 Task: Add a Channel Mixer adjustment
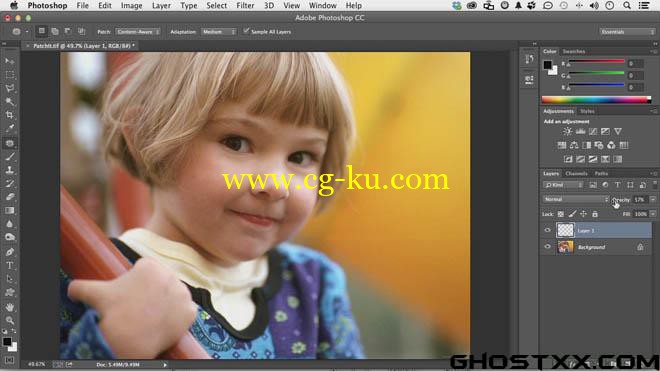pyautogui.click(x=611, y=145)
